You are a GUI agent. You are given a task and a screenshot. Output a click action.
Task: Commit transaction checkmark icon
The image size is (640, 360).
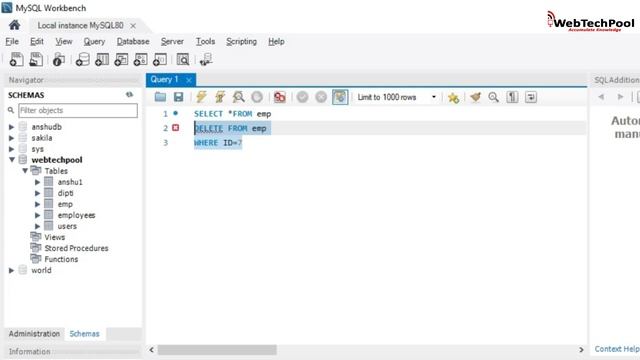302,97
